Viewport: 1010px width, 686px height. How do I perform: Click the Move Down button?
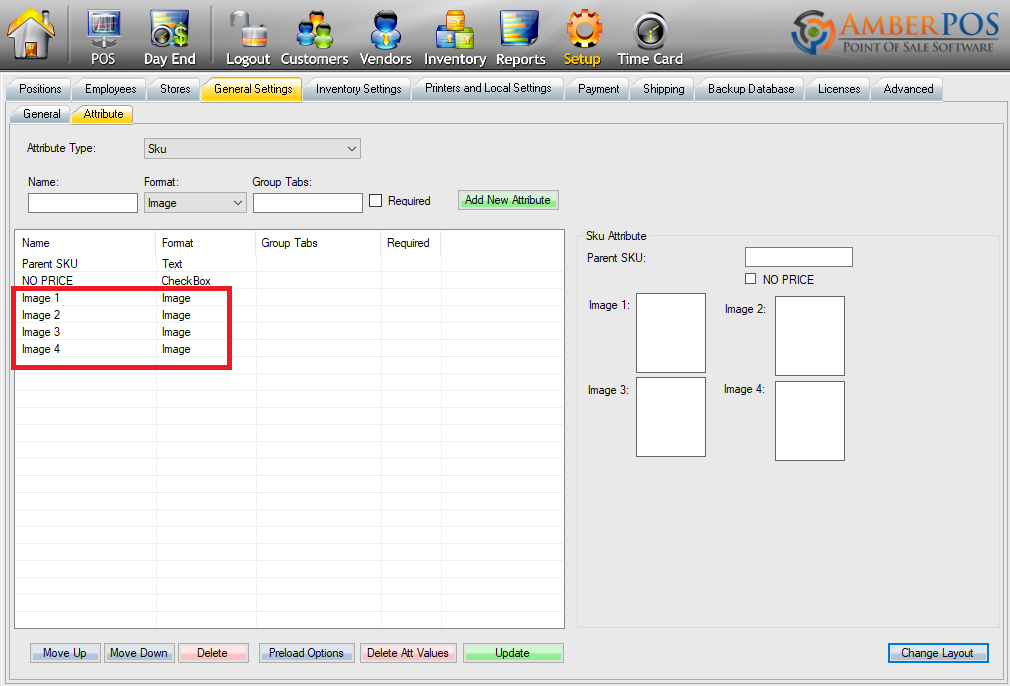click(138, 653)
